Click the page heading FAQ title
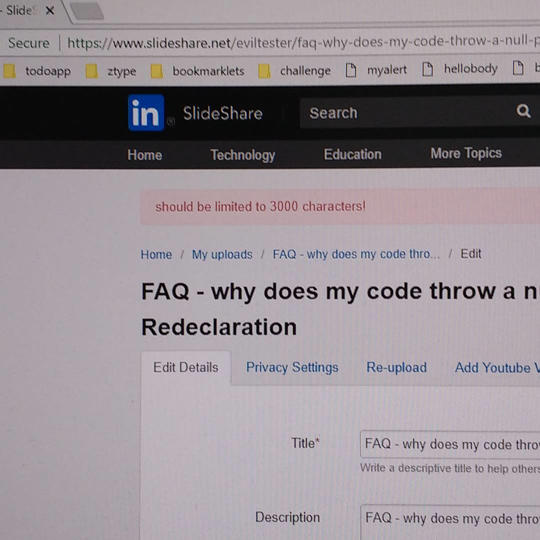 point(340,309)
